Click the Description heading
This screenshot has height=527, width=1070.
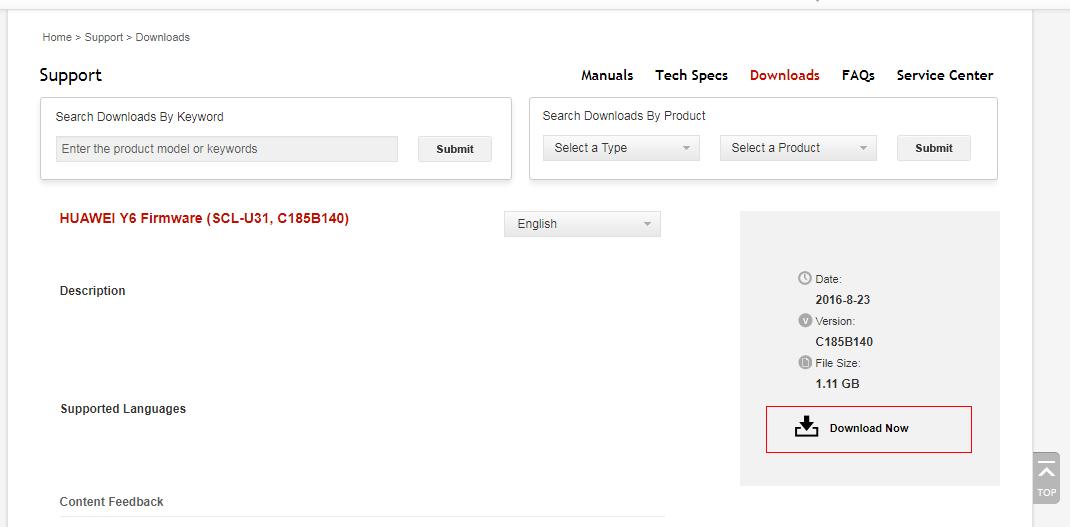pyautogui.click(x=92, y=291)
